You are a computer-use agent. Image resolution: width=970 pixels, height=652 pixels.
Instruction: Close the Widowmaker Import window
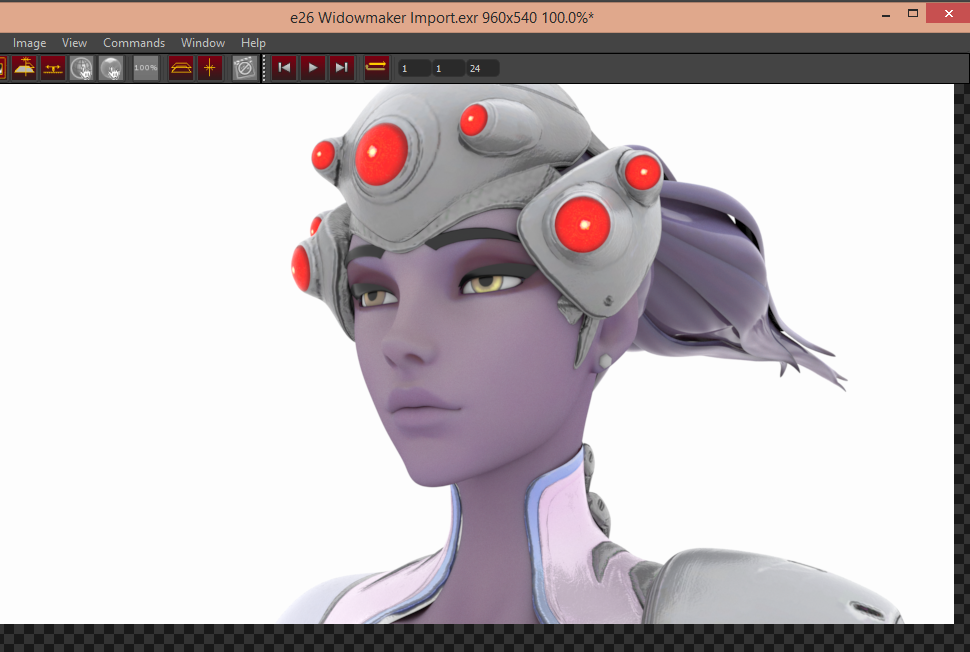(x=948, y=13)
